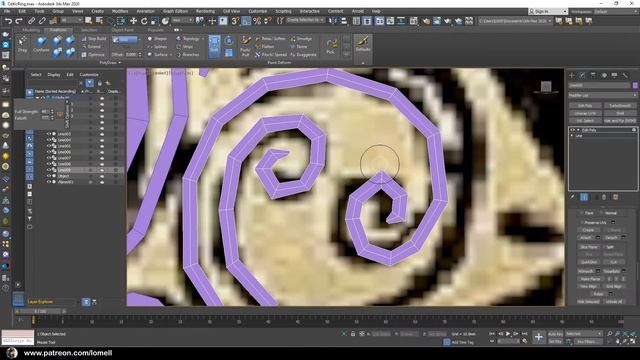Image resolution: width=640 pixels, height=360 pixels.
Task: Click the Play Animation button
Action: (x=508, y=334)
